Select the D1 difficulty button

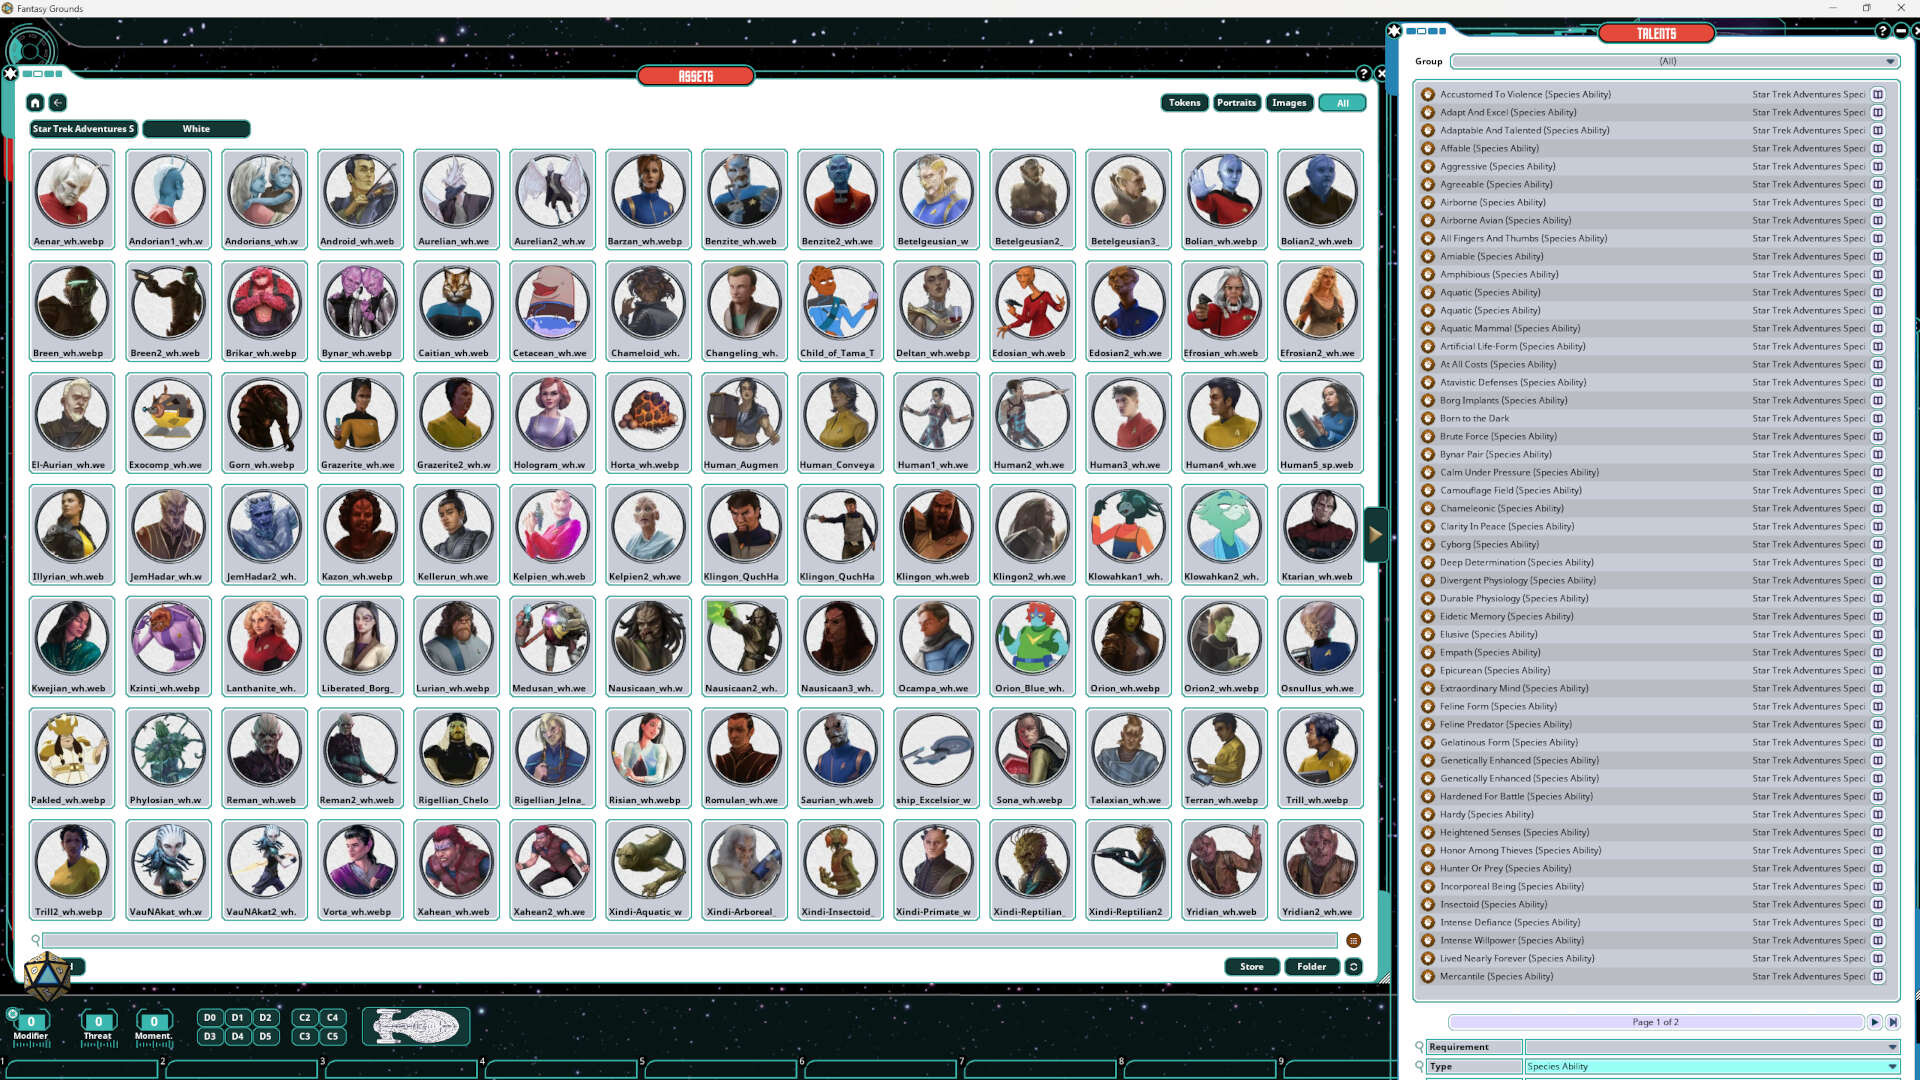(238, 1018)
